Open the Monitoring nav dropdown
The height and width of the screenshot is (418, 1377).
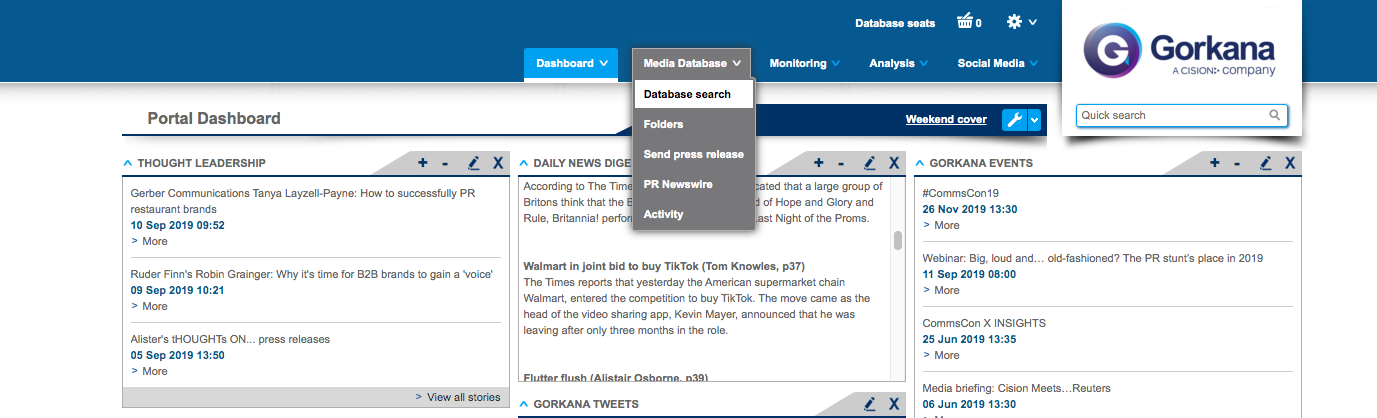tap(804, 64)
